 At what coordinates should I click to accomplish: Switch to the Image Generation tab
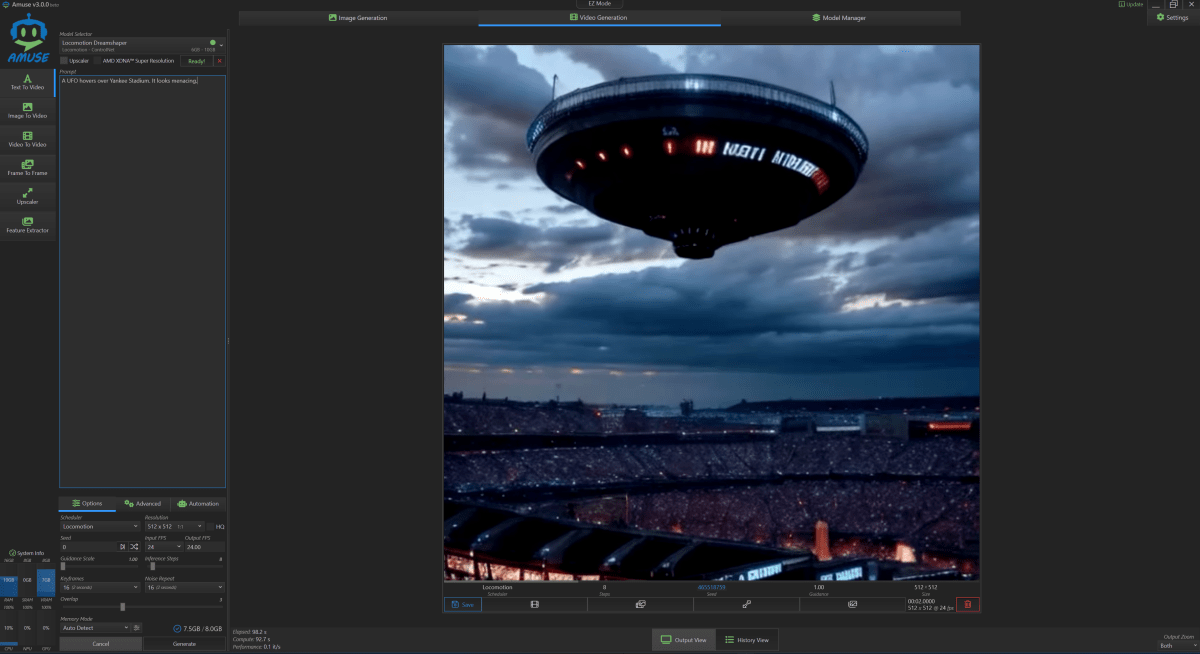click(358, 18)
